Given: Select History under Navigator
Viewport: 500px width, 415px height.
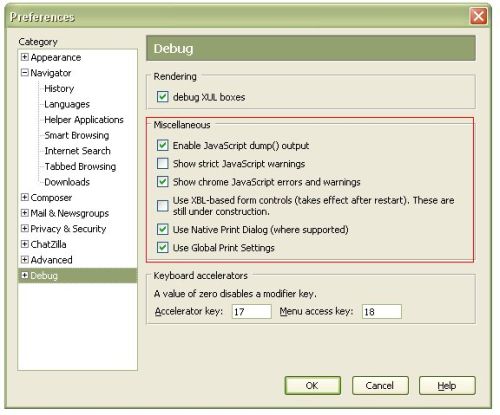Looking at the screenshot, I should pos(59,89).
